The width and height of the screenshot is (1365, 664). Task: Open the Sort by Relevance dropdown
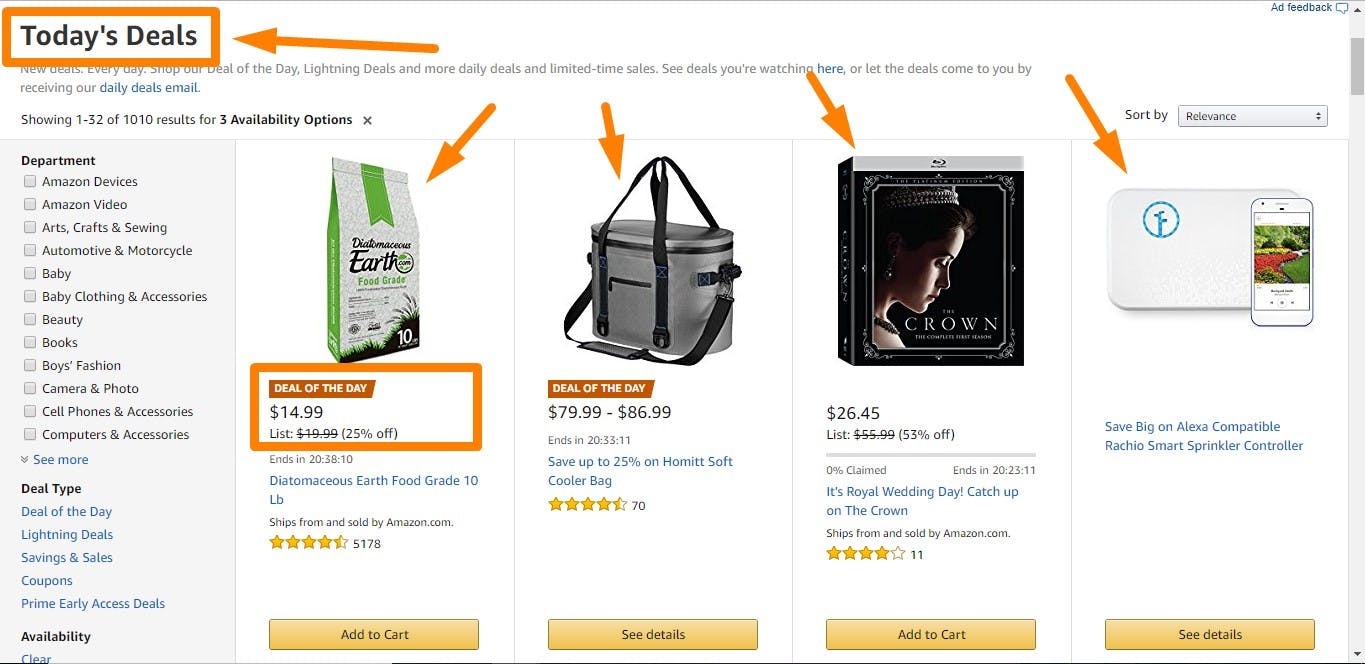[x=1252, y=115]
